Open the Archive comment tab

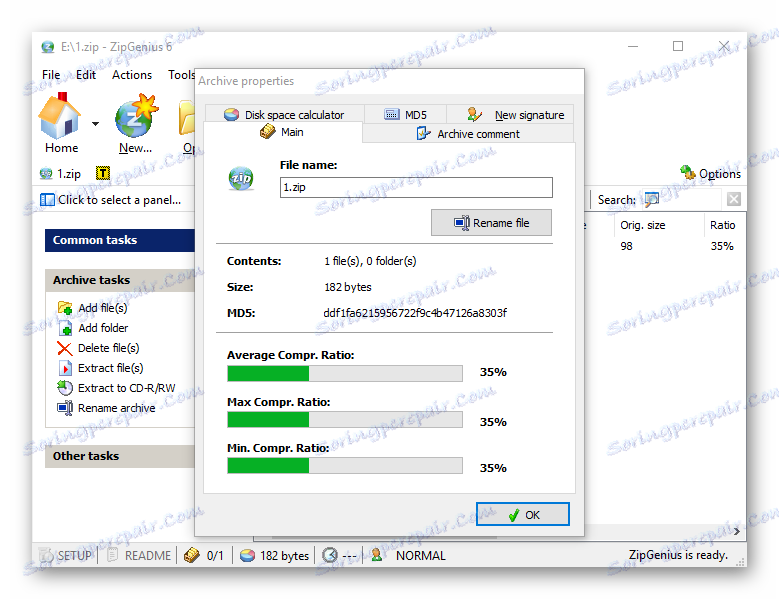(x=468, y=134)
